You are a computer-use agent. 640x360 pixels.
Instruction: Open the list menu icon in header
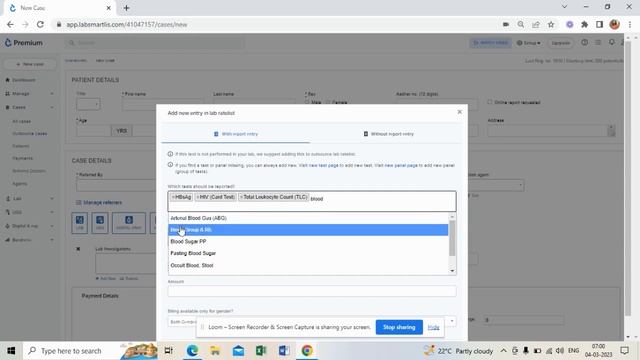pos(598,42)
